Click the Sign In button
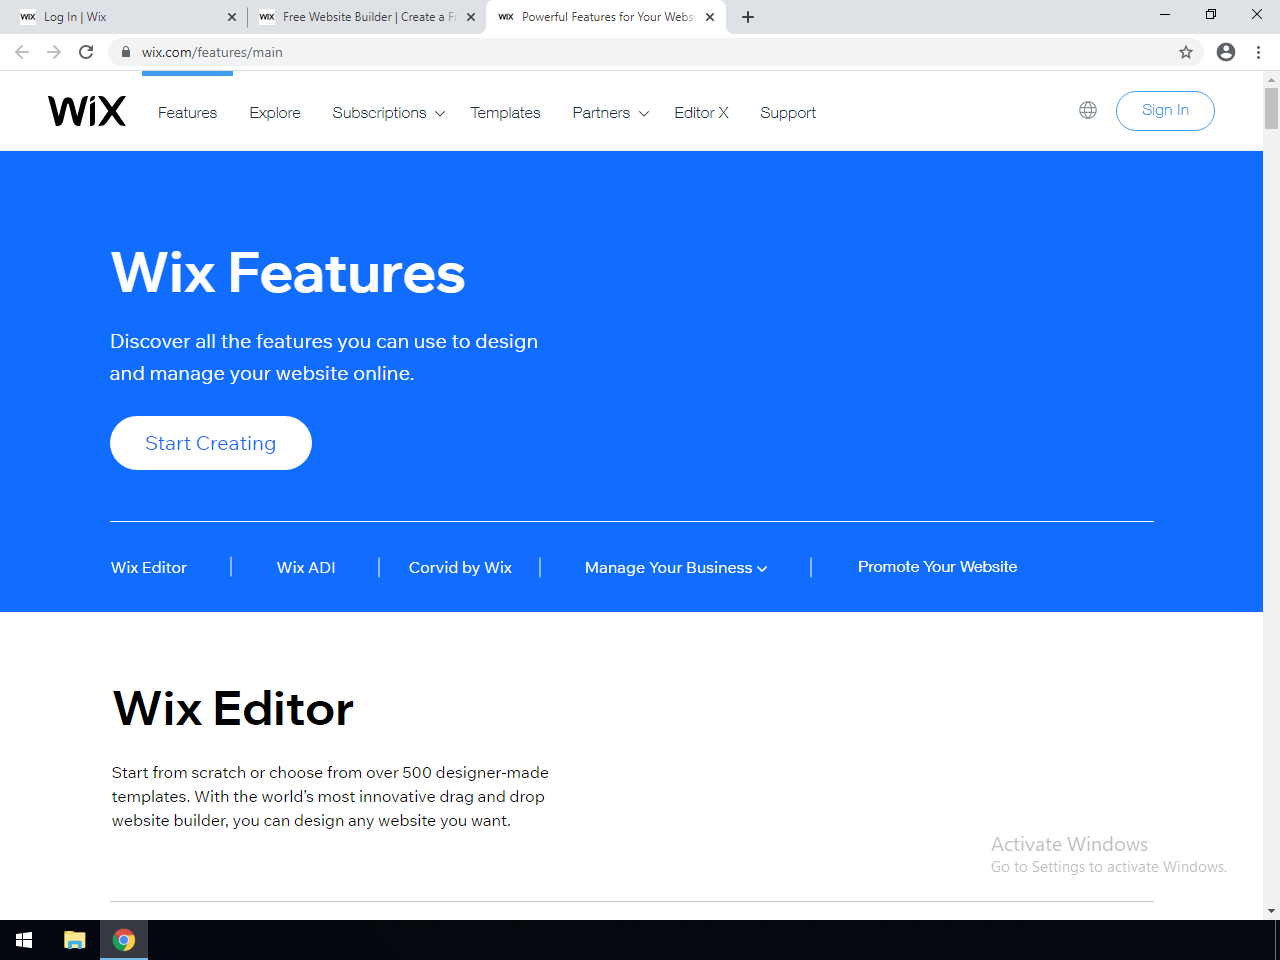Viewport: 1280px width, 960px height. pyautogui.click(x=1165, y=110)
